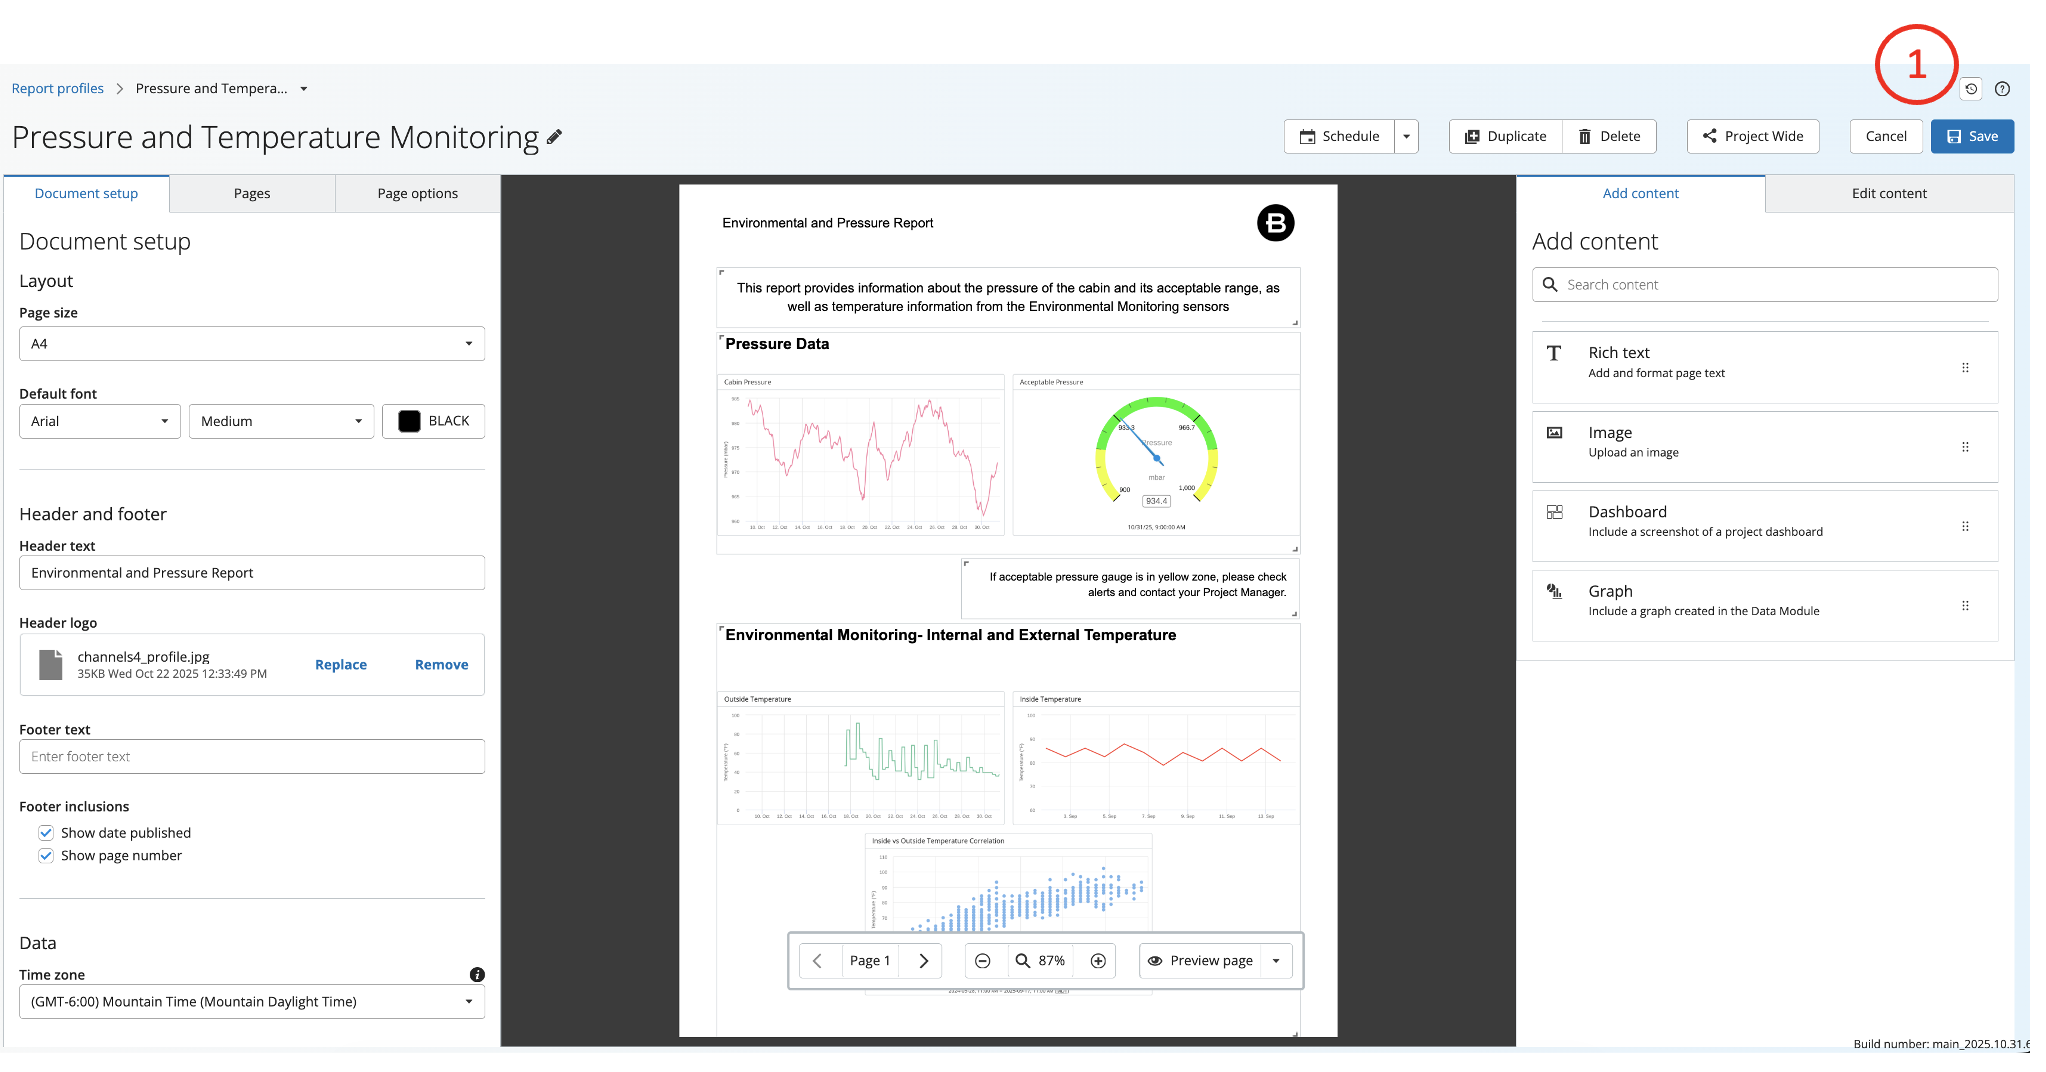Open the Page size A4 dropdown
This screenshot has width=2046, height=1072.
point(252,344)
